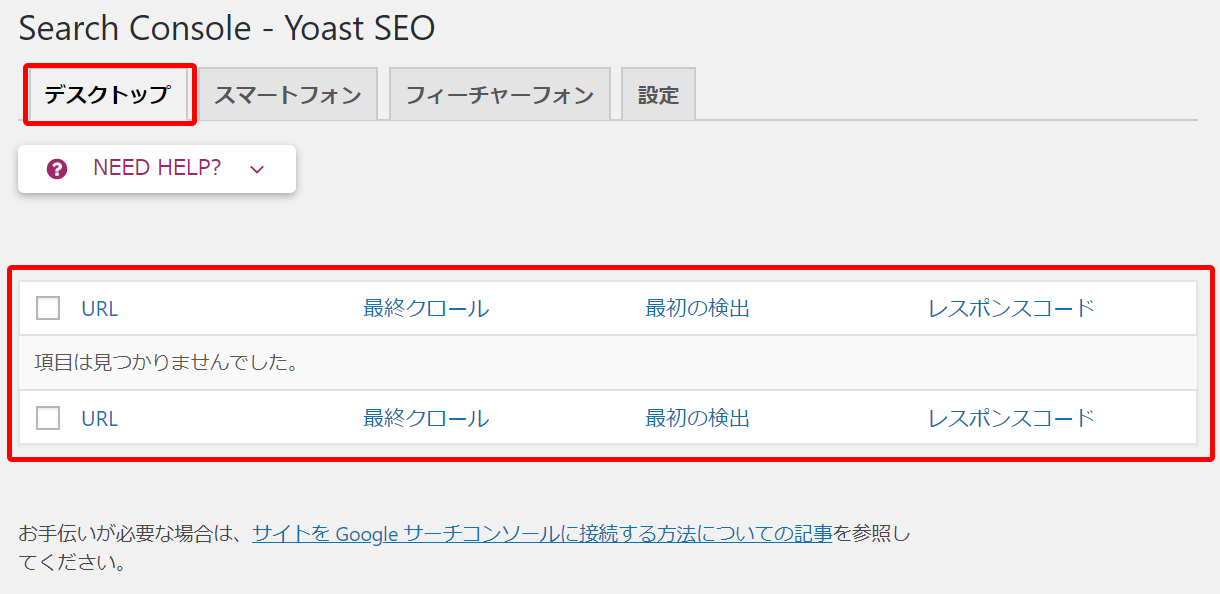1220x594 pixels.
Task: Open the 設定 tab
Action: [x=658, y=95]
